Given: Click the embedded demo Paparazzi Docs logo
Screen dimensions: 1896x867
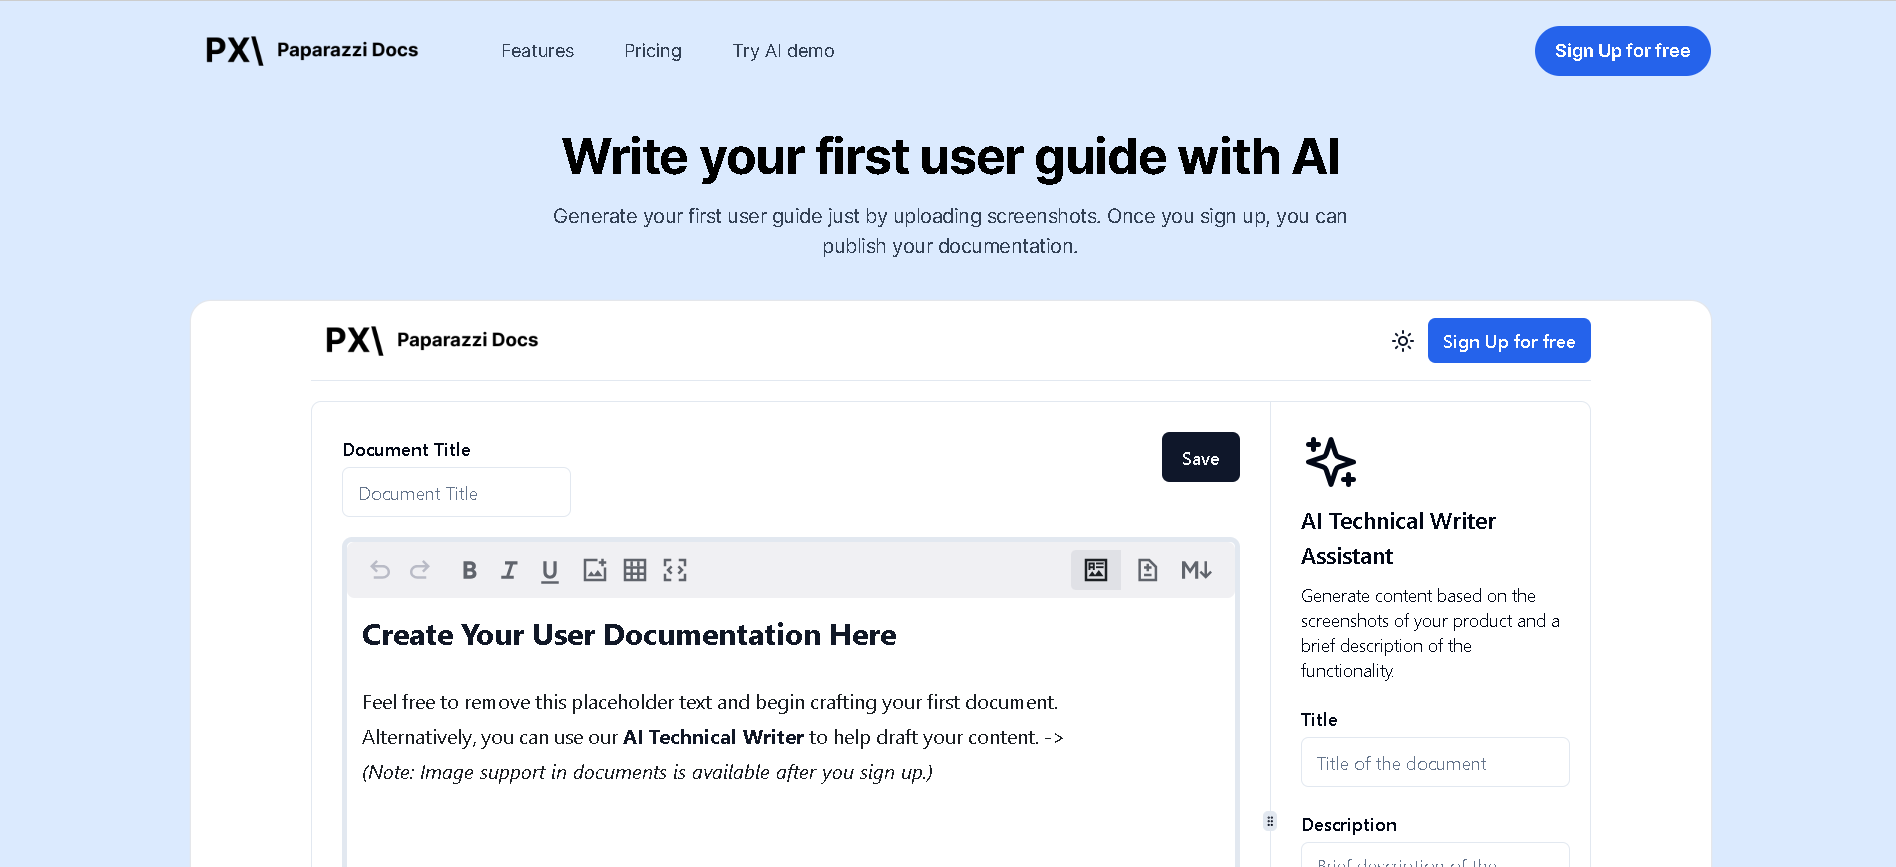Looking at the screenshot, I should coord(432,340).
